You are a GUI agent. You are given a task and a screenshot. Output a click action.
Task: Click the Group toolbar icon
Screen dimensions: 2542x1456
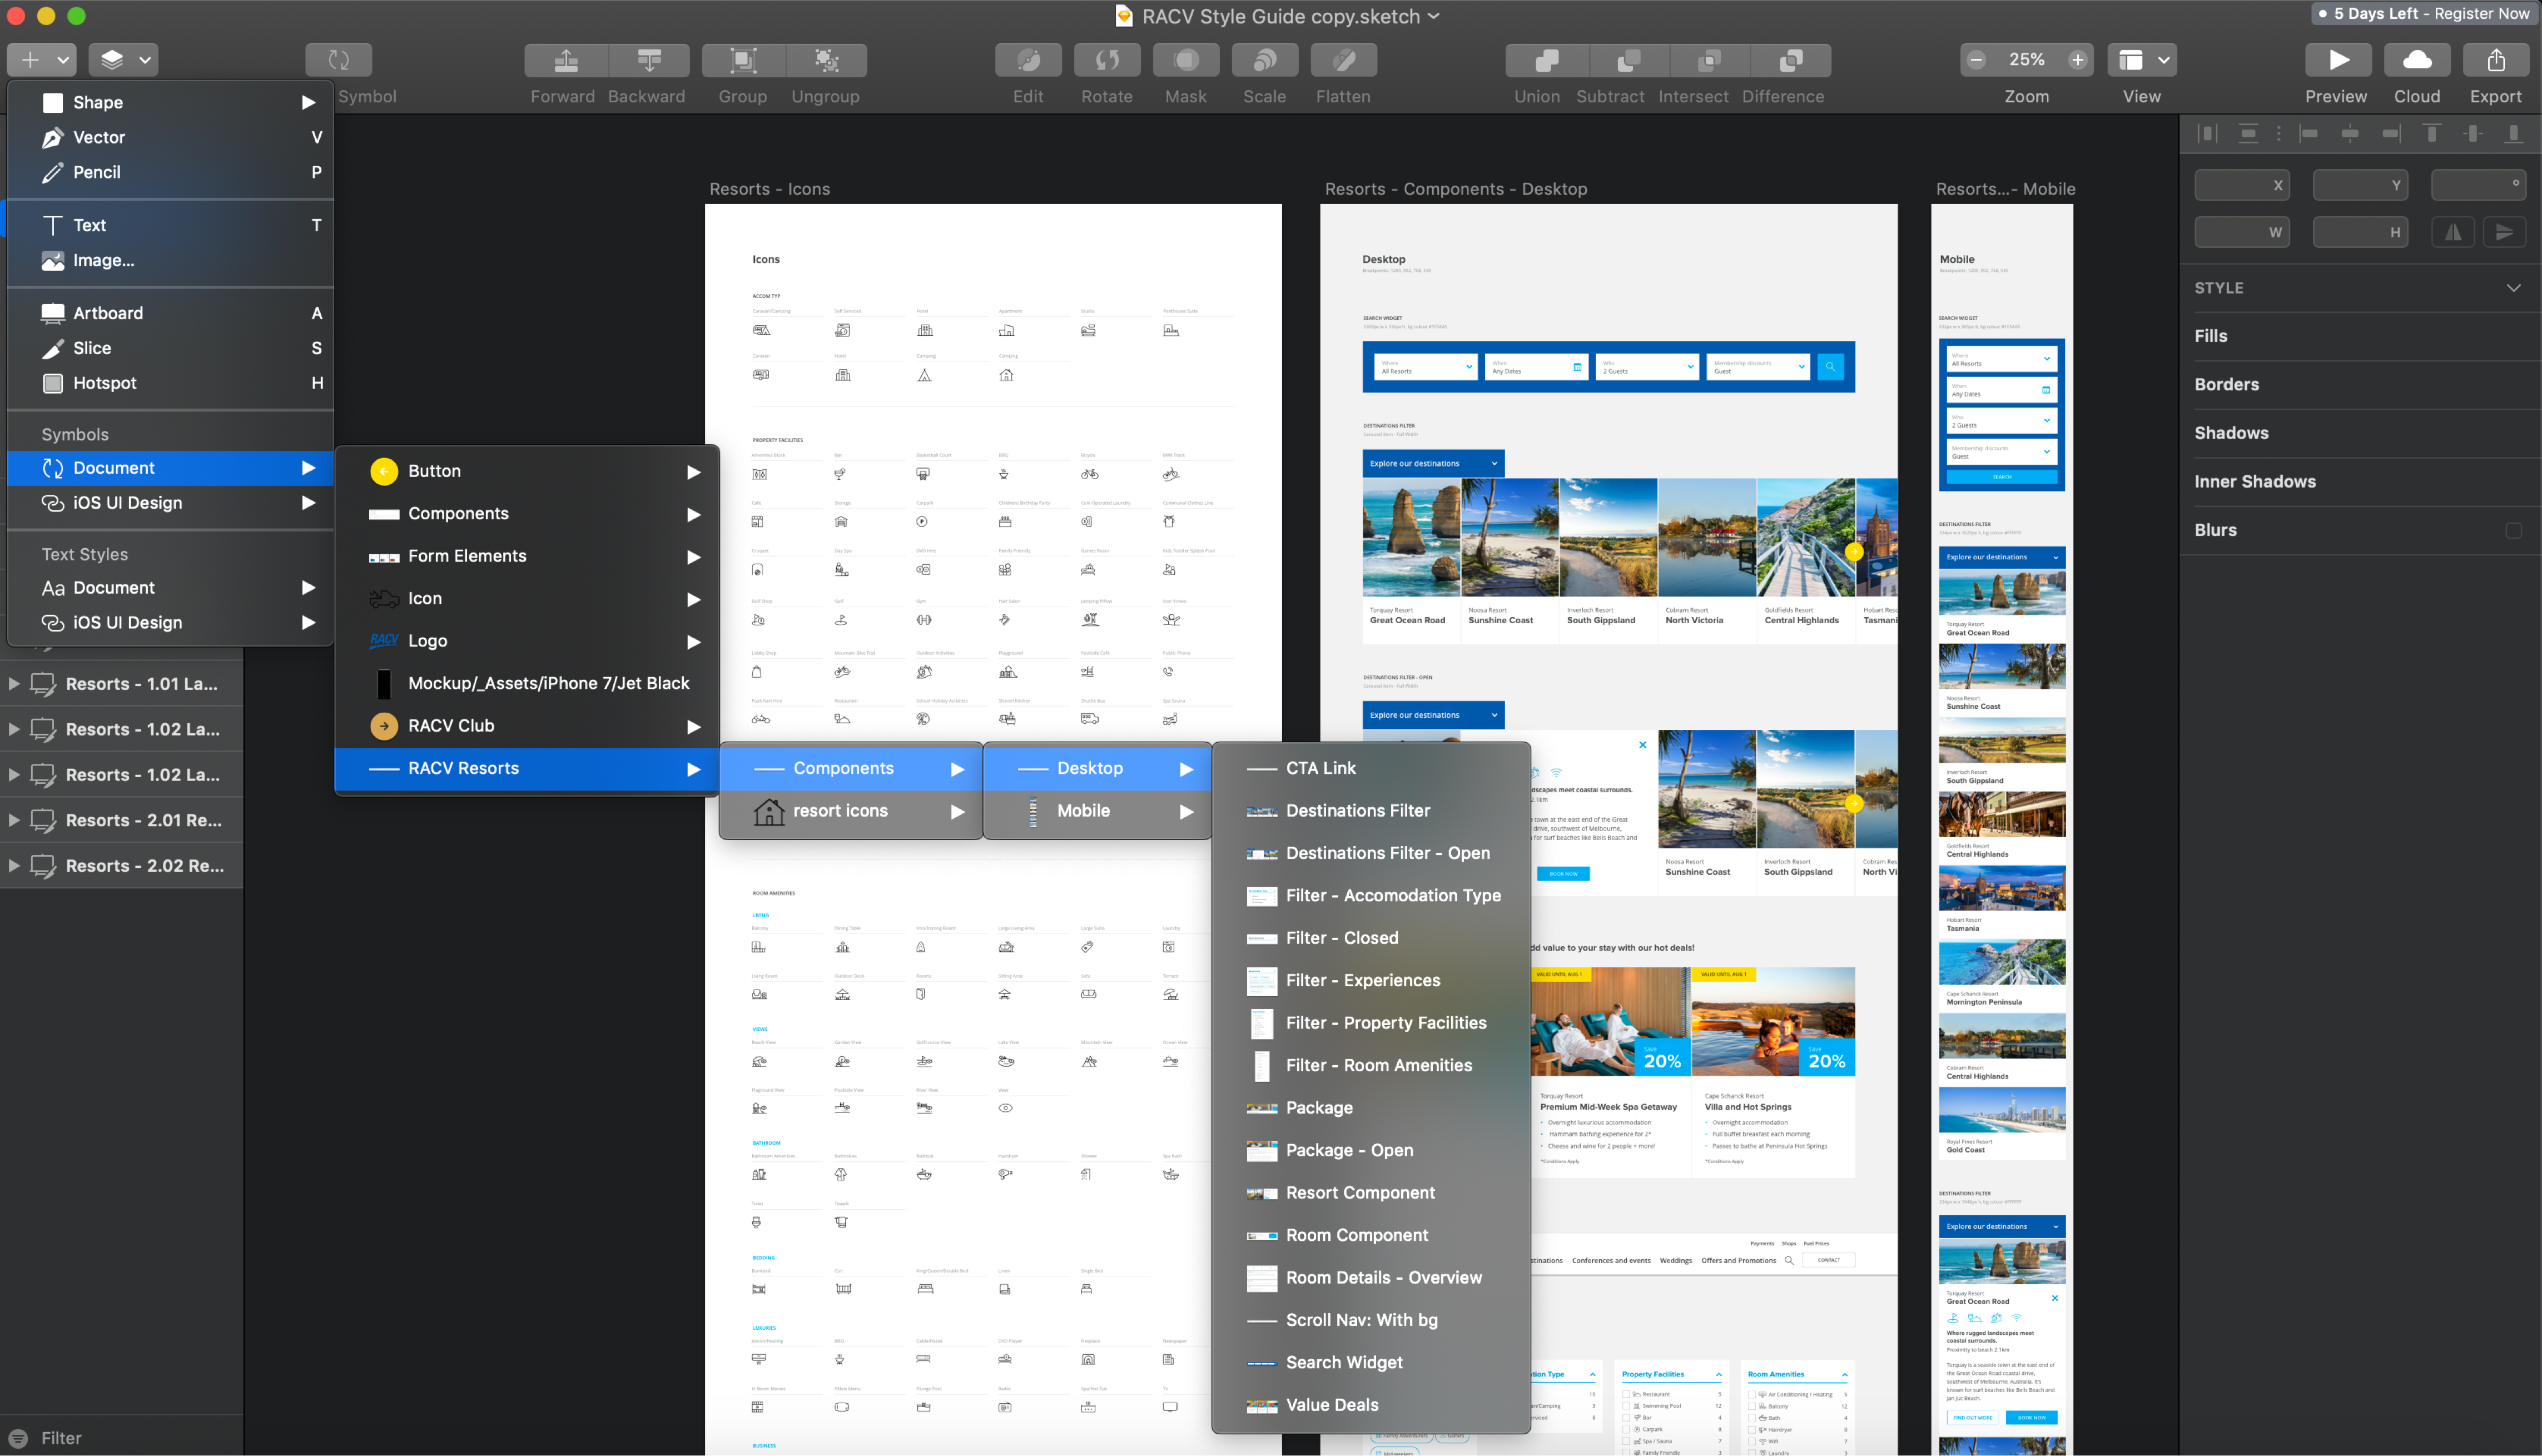tap(743, 60)
